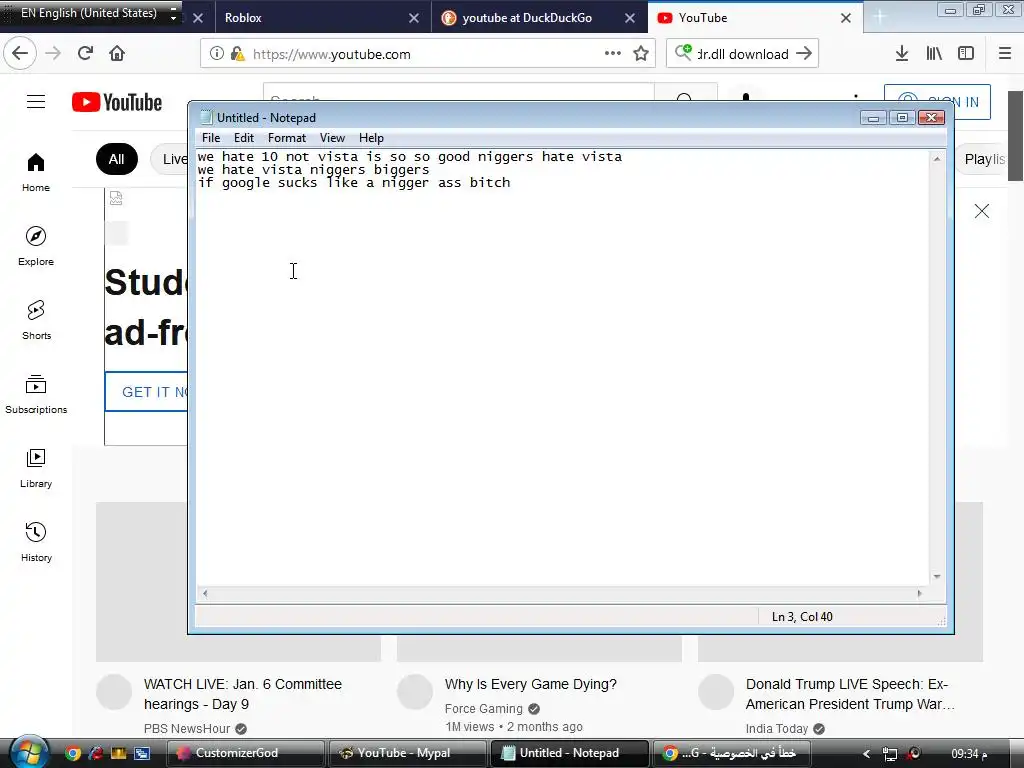1024x768 pixels.
Task: Open the Format menu in Notepad
Action: (287, 138)
